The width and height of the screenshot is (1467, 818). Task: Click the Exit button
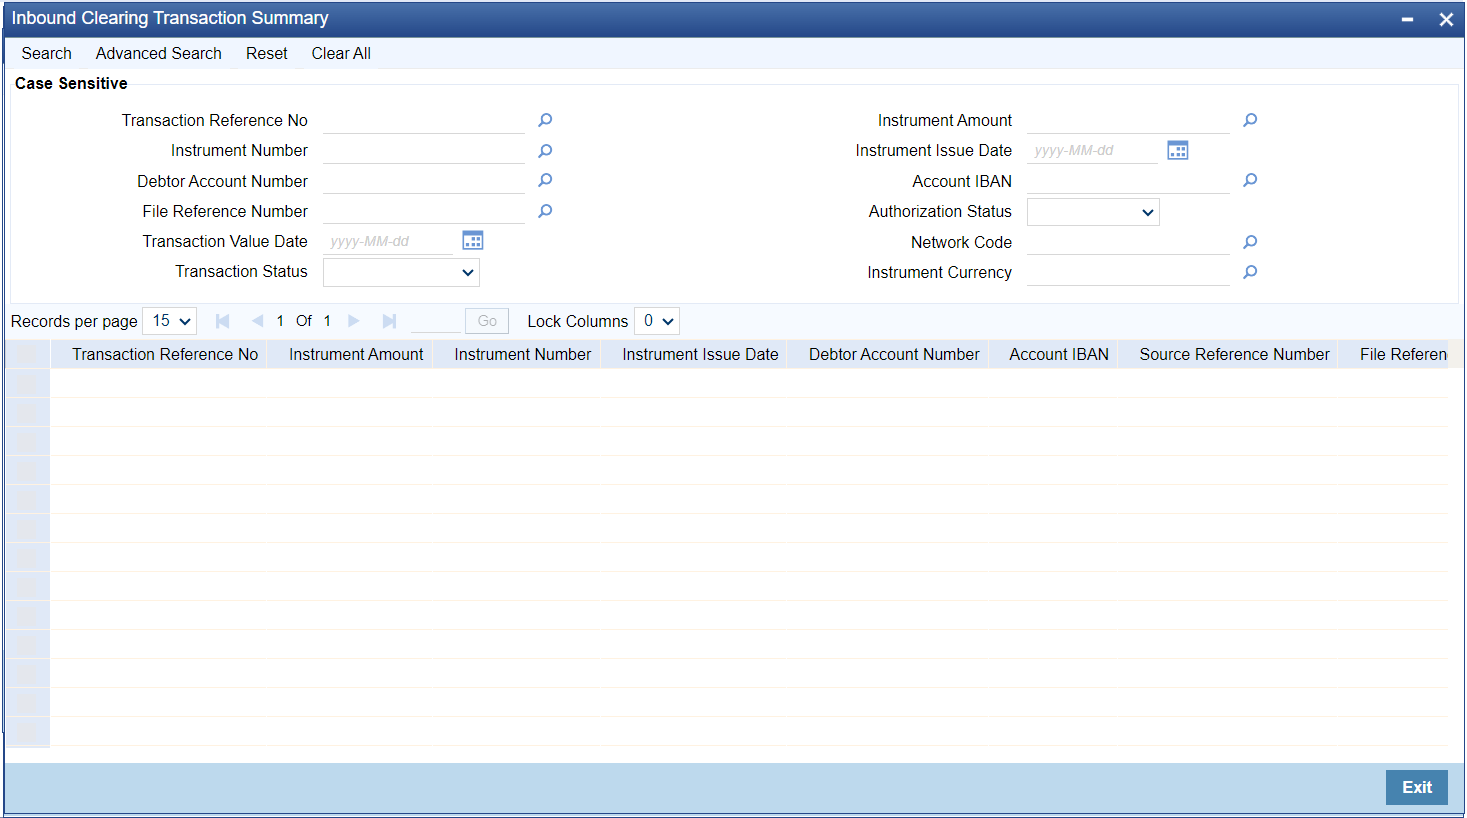[1417, 787]
